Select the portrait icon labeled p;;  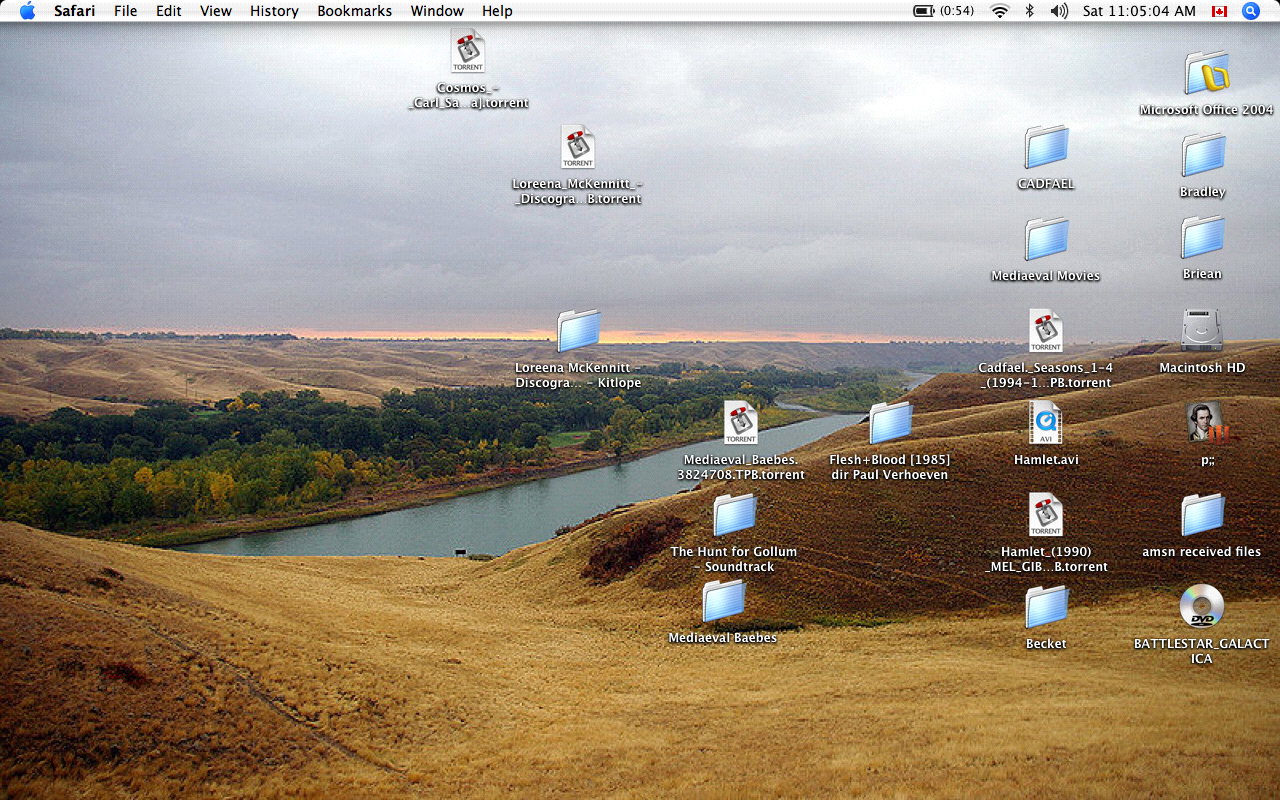(1207, 423)
